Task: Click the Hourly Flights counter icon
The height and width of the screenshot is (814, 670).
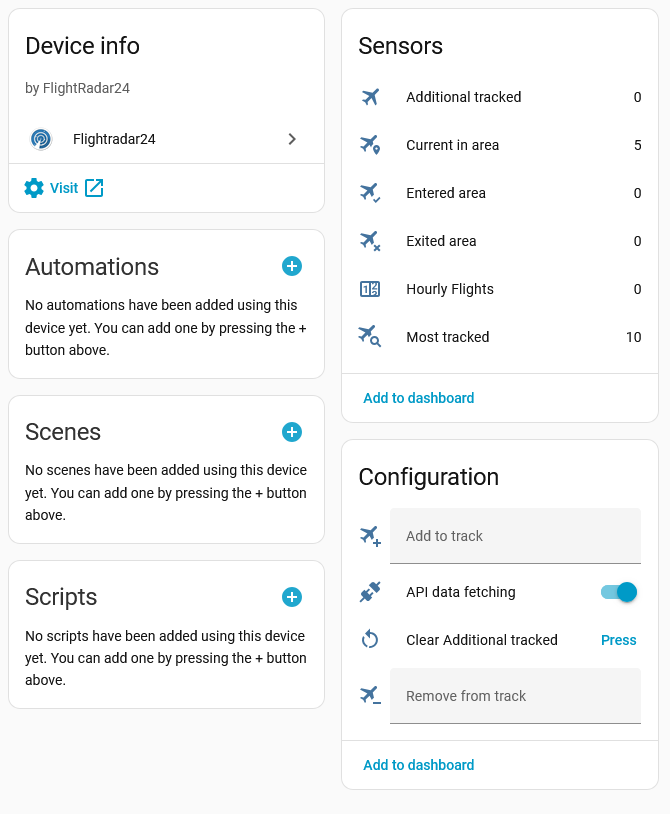Action: coord(370,289)
